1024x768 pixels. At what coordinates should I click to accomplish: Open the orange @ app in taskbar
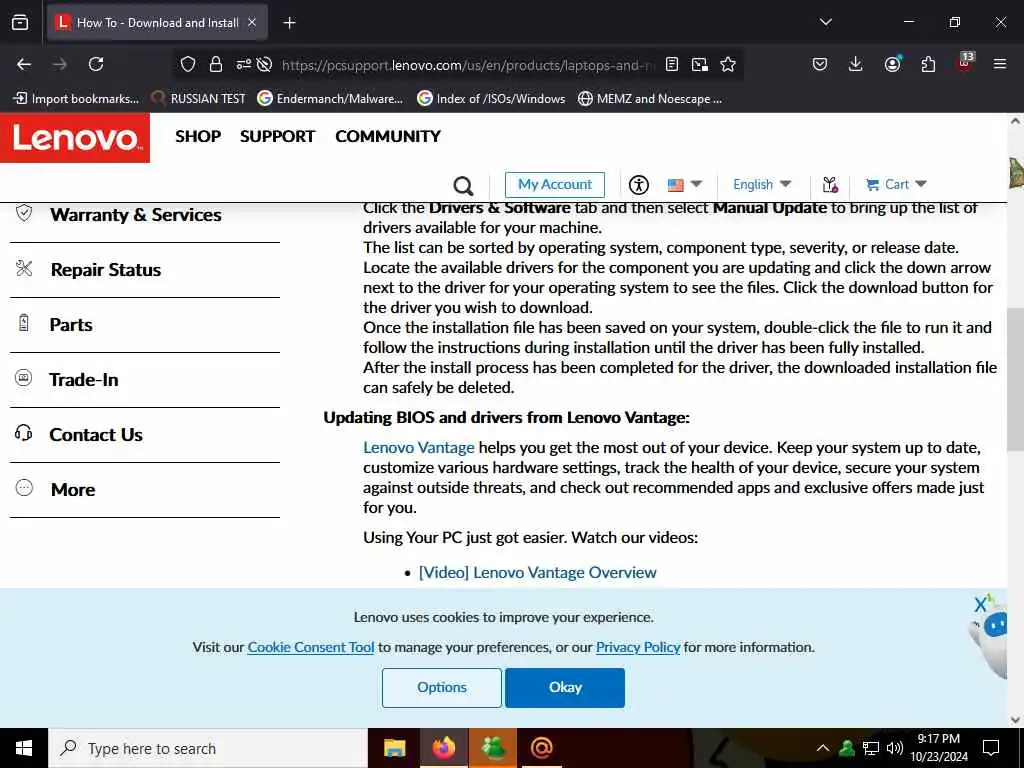point(541,748)
